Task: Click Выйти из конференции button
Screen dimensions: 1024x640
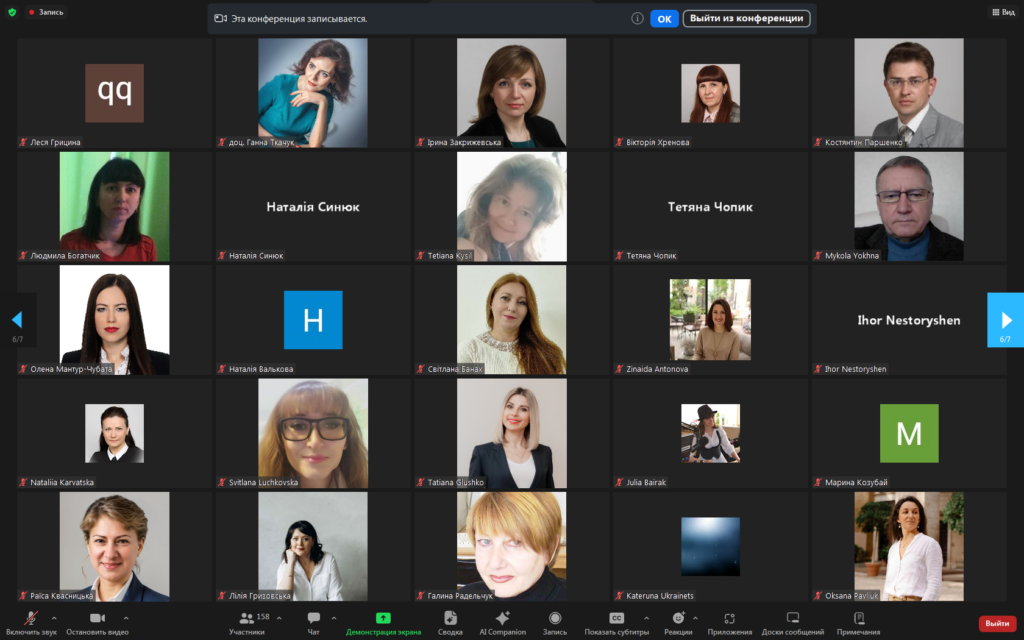Action: click(746, 18)
